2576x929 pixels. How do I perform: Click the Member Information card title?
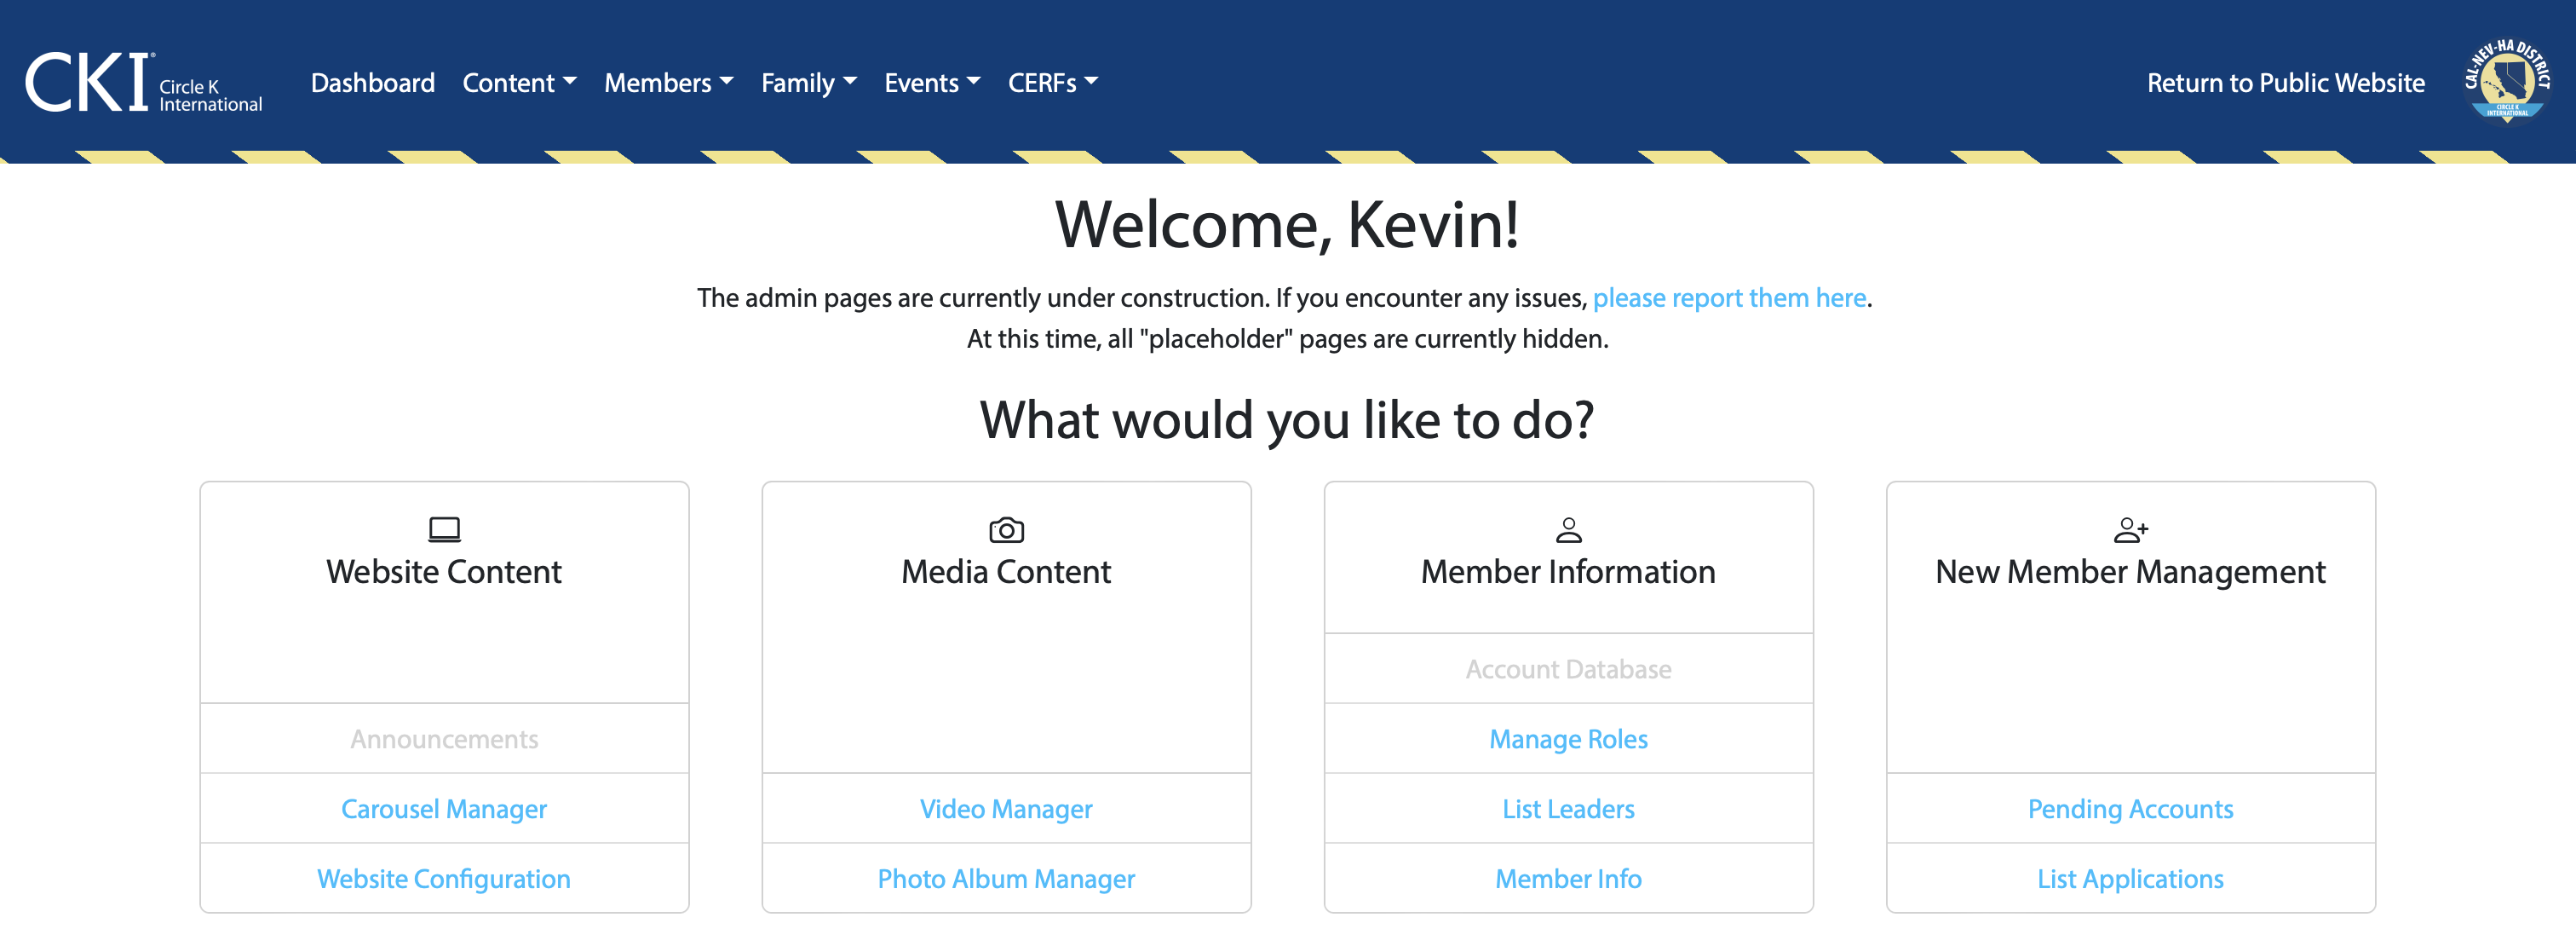coord(1568,572)
